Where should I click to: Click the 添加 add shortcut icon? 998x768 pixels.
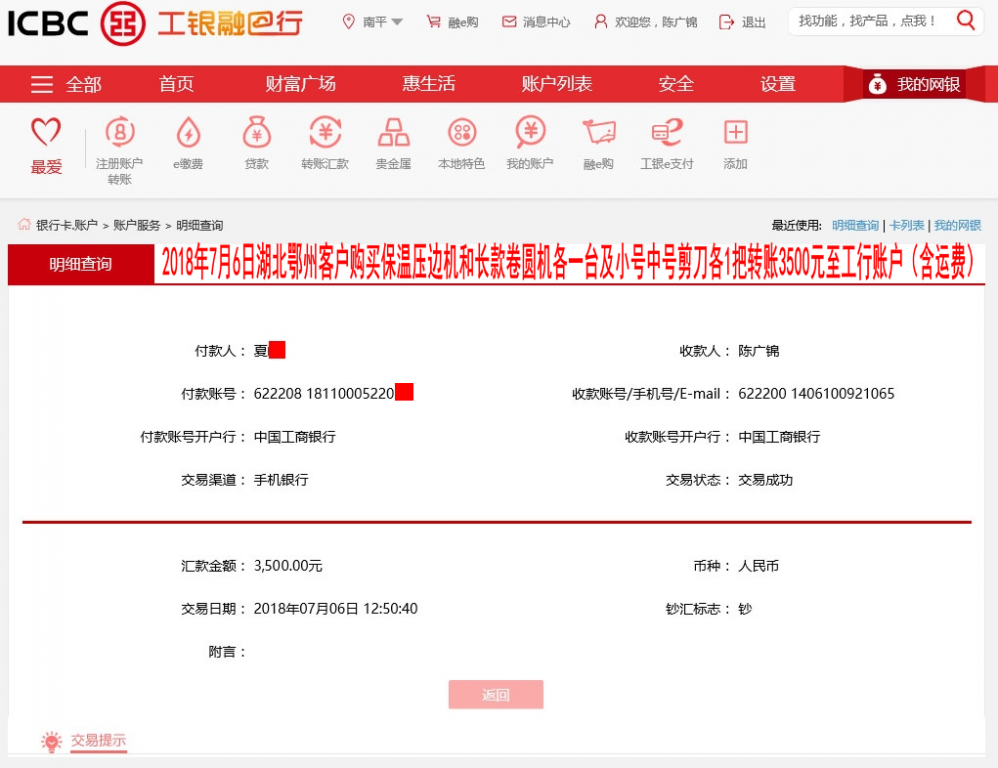click(735, 142)
